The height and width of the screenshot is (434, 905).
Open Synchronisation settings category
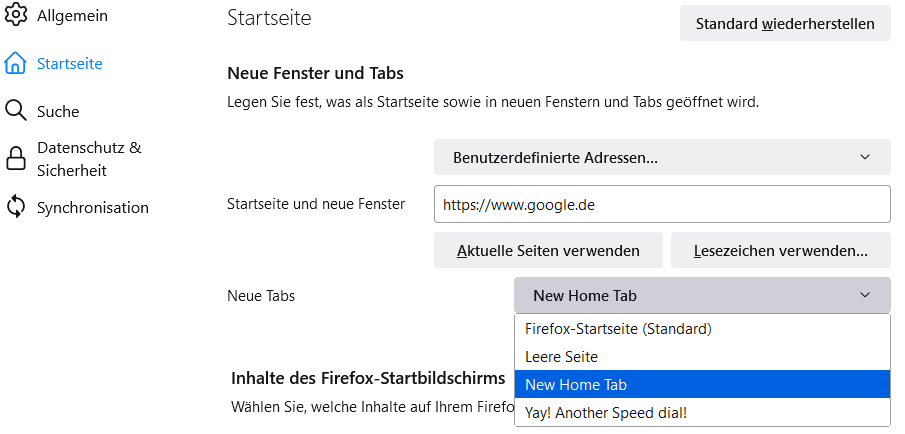pyautogui.click(x=92, y=208)
